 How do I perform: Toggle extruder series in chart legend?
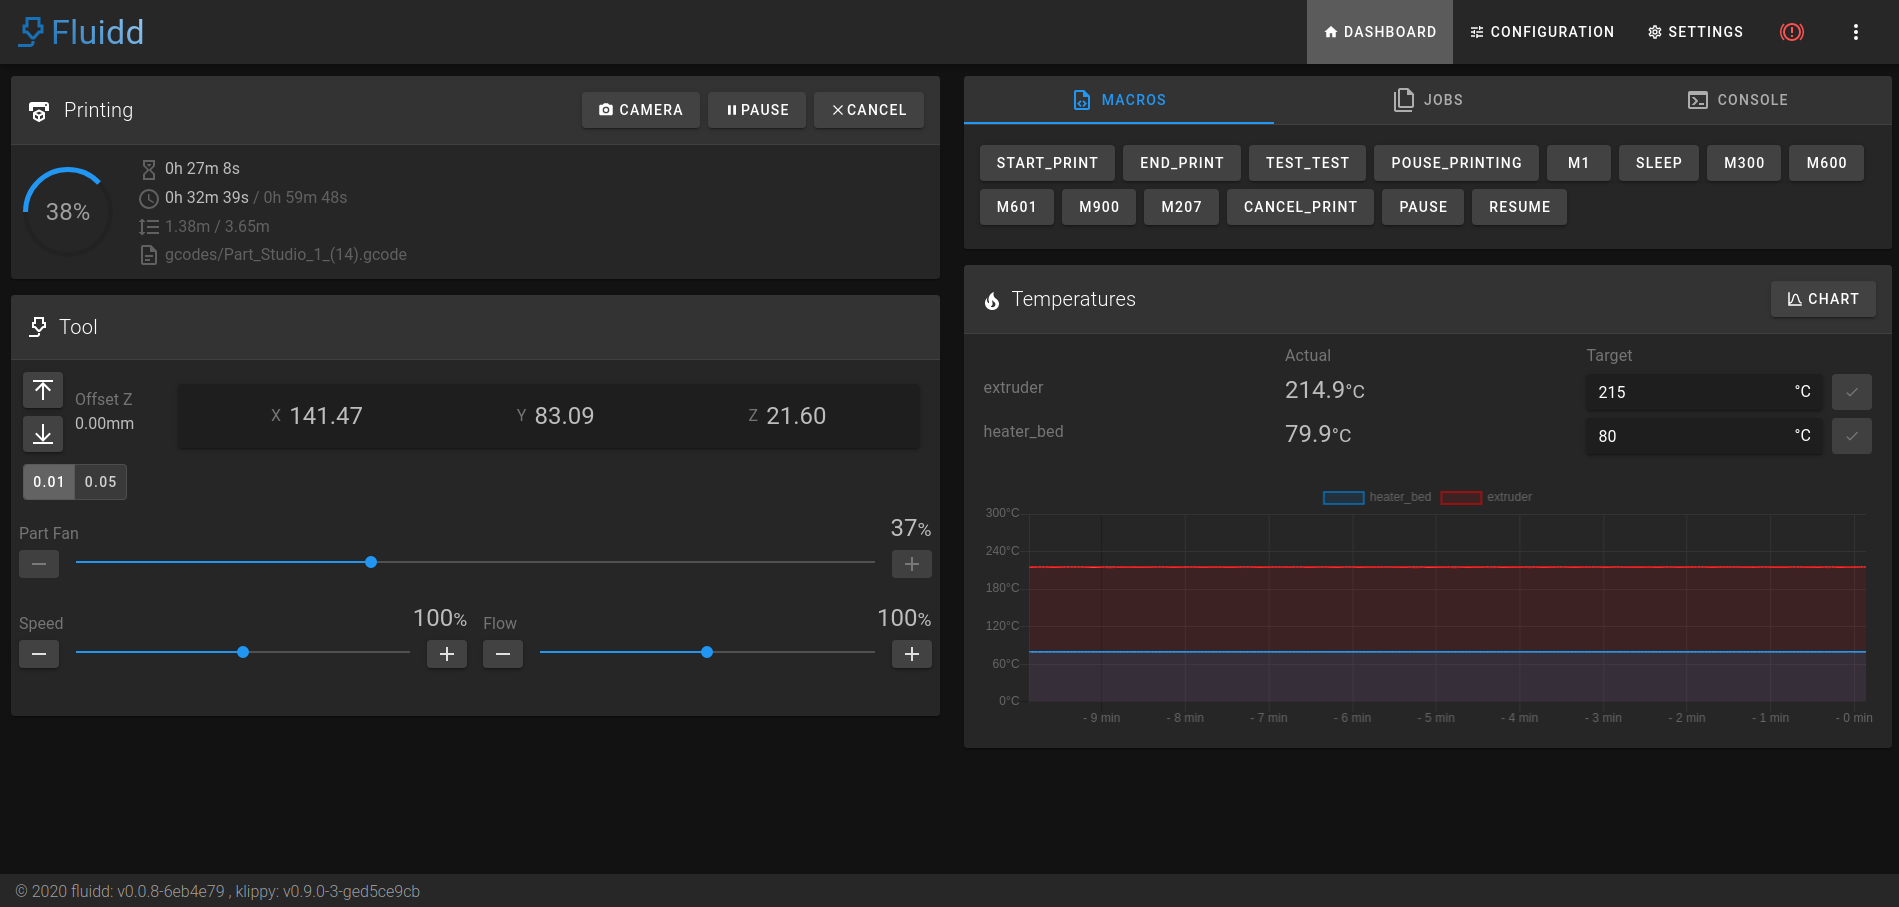pyautogui.click(x=1486, y=497)
